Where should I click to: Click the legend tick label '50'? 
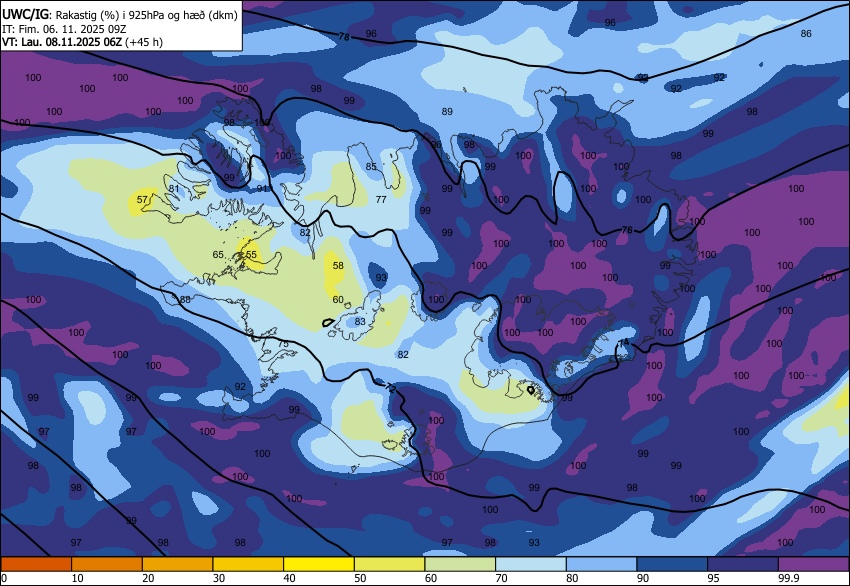pyautogui.click(x=360, y=578)
